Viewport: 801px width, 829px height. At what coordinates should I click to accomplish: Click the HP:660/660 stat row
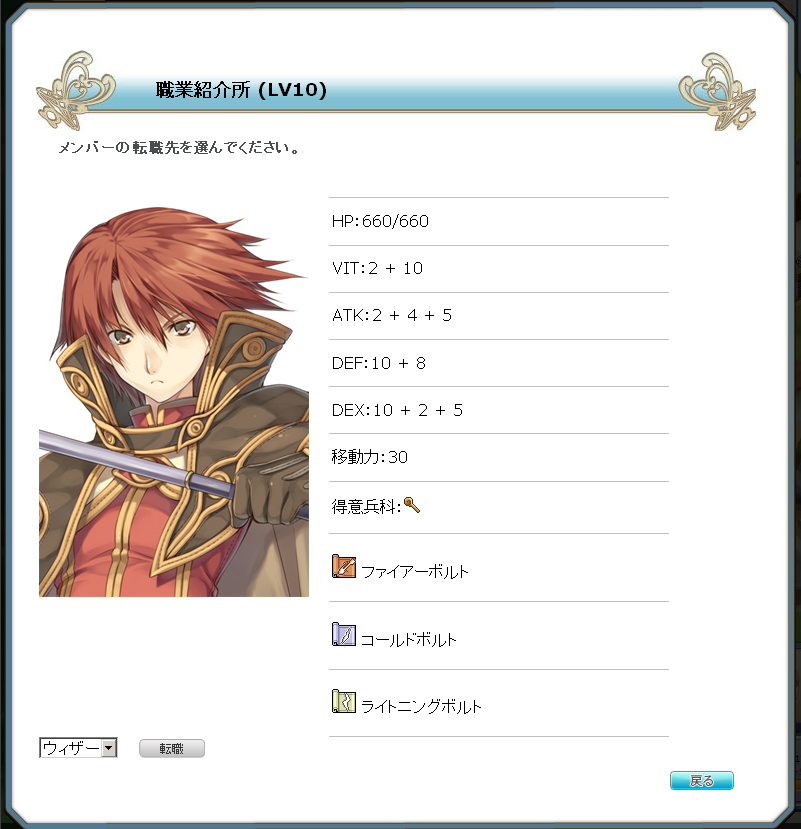(x=499, y=222)
